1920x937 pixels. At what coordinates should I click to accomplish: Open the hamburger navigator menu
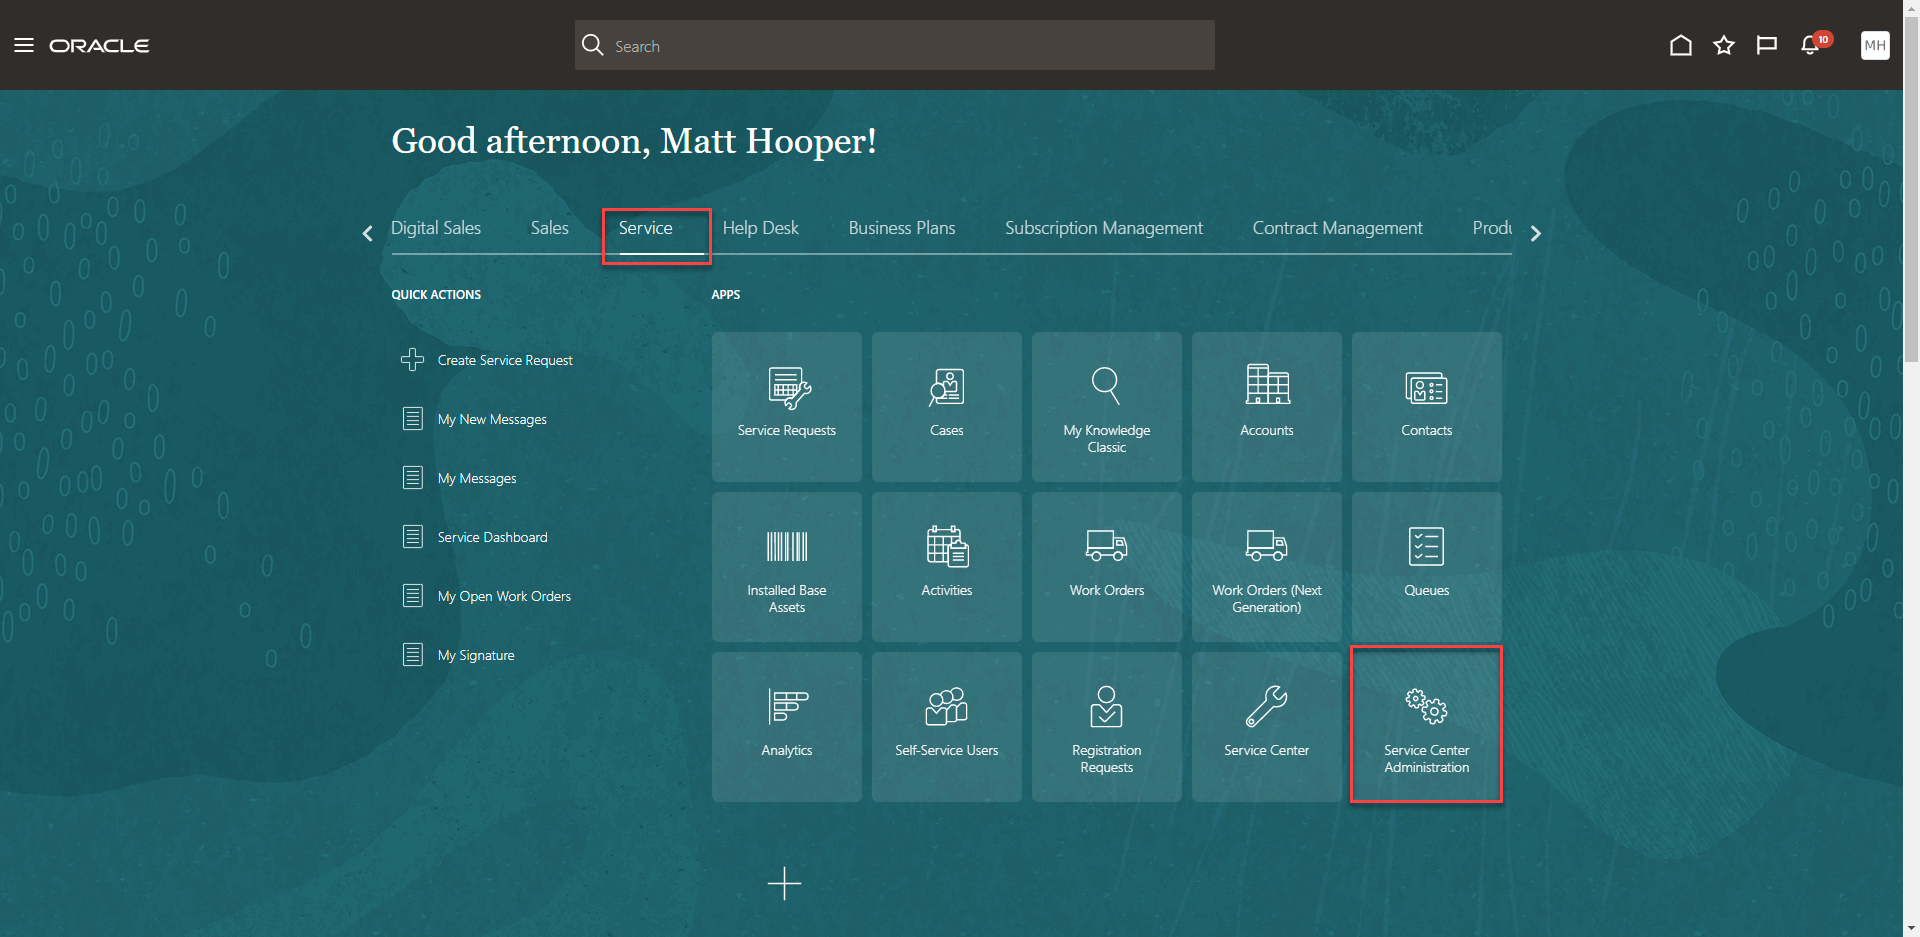tap(24, 45)
